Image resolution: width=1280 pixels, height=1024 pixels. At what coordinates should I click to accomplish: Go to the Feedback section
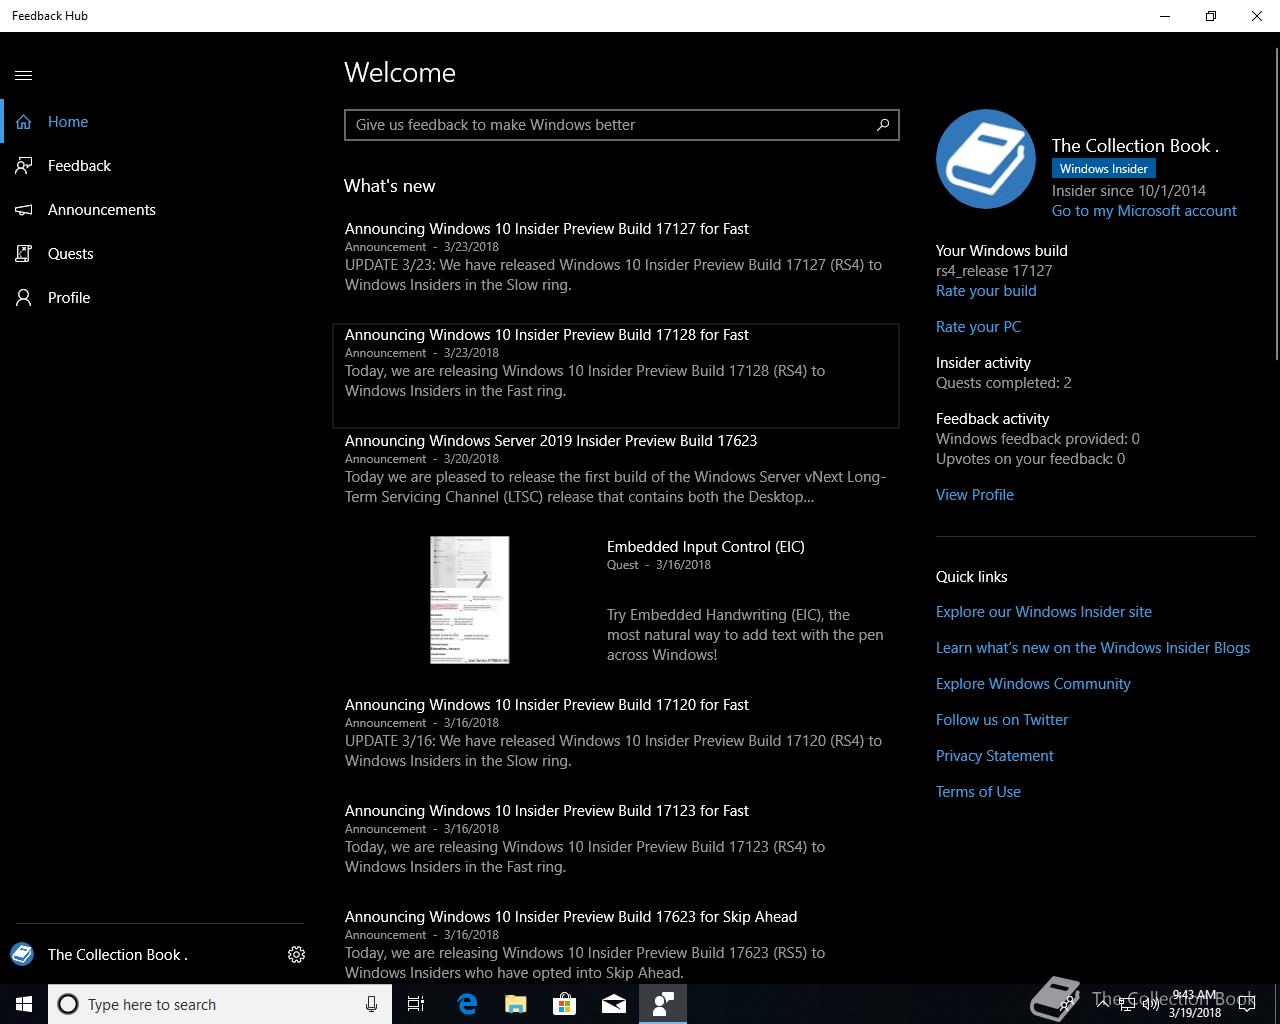79,166
